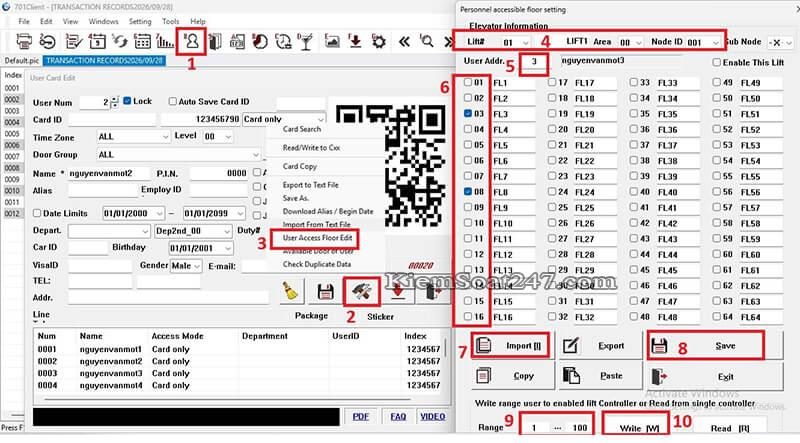Open the Card only access mode dropdown
This screenshot has height=443, width=800.
tap(320, 119)
